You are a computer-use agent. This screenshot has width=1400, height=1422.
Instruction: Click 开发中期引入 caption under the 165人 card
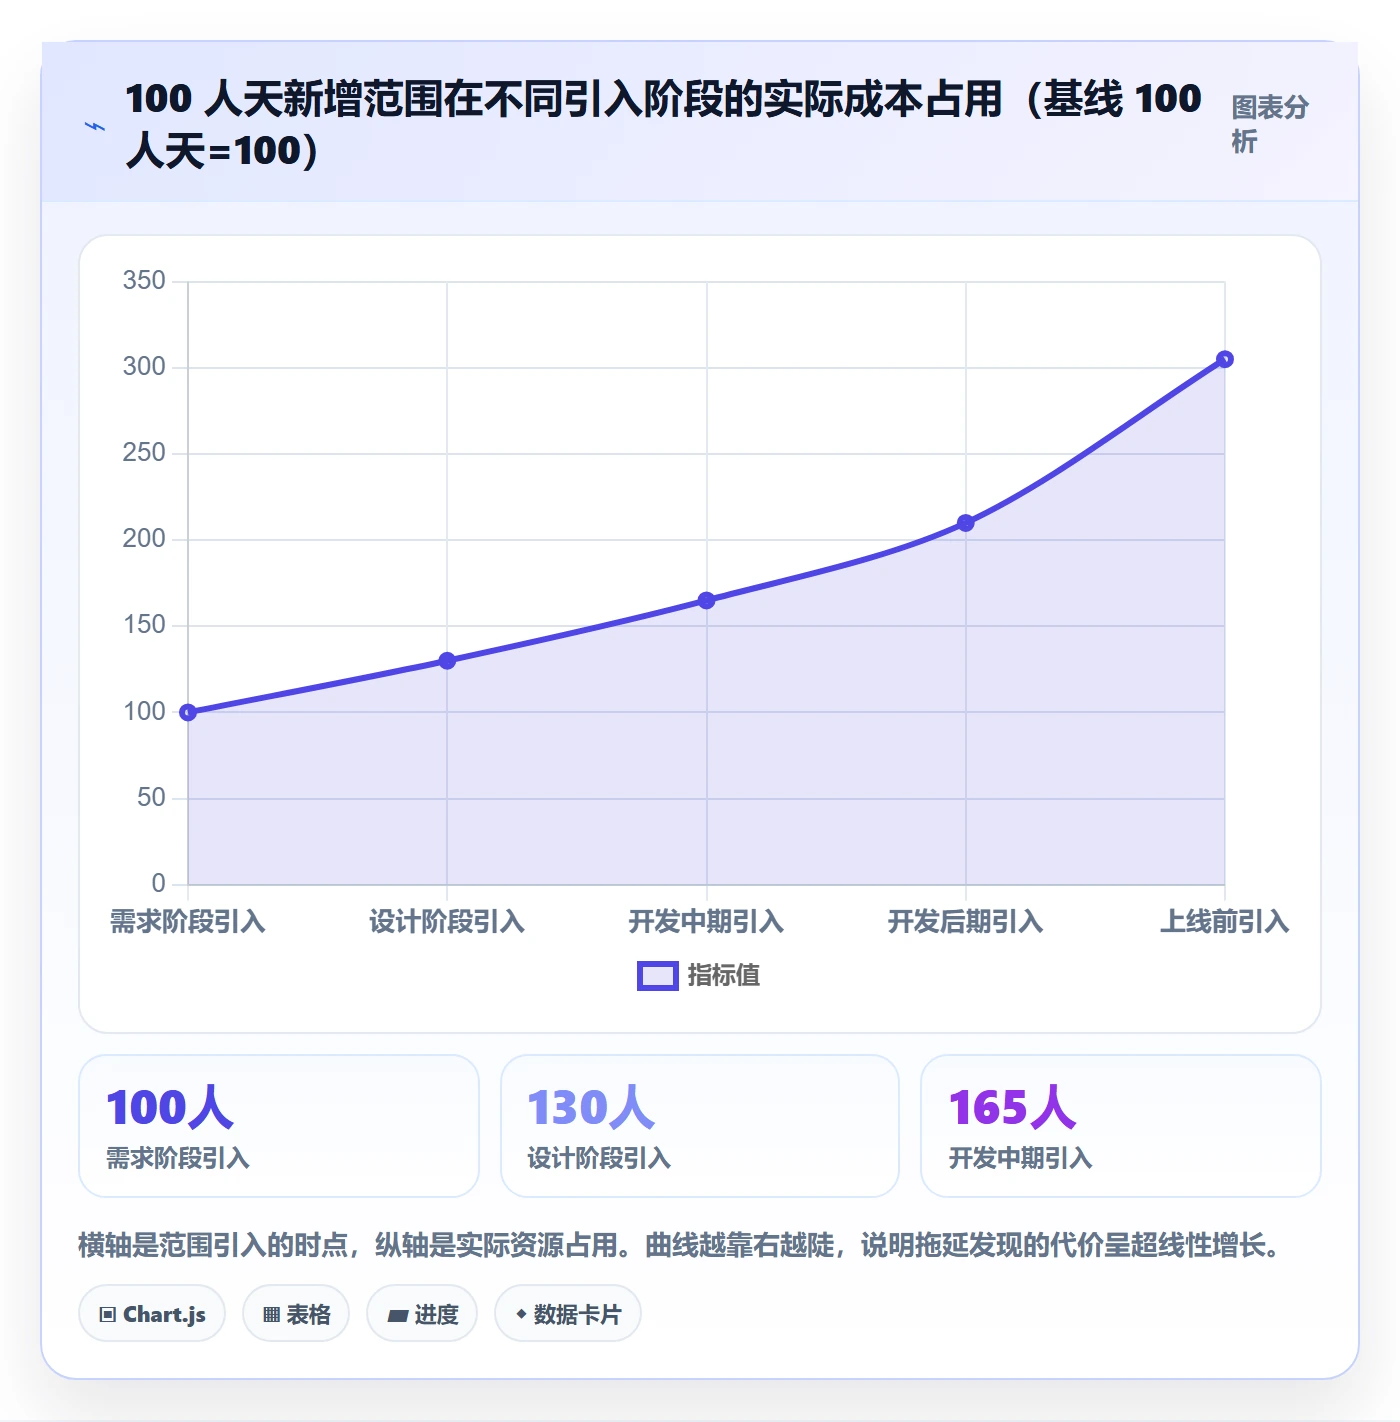1020,1158
